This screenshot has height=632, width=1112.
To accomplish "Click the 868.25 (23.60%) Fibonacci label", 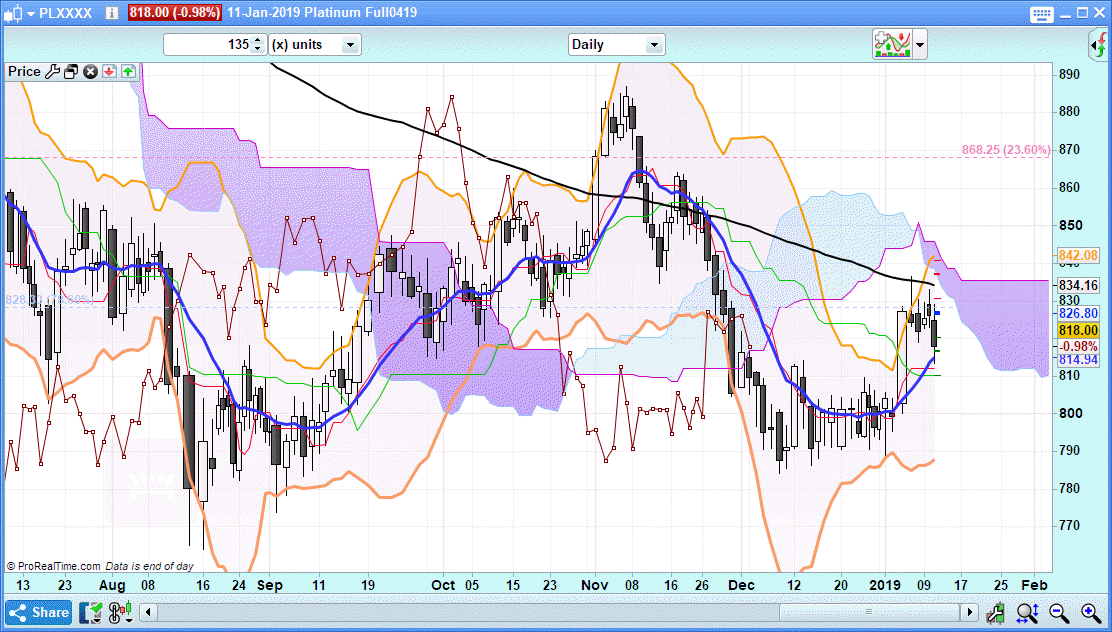I will point(1006,150).
